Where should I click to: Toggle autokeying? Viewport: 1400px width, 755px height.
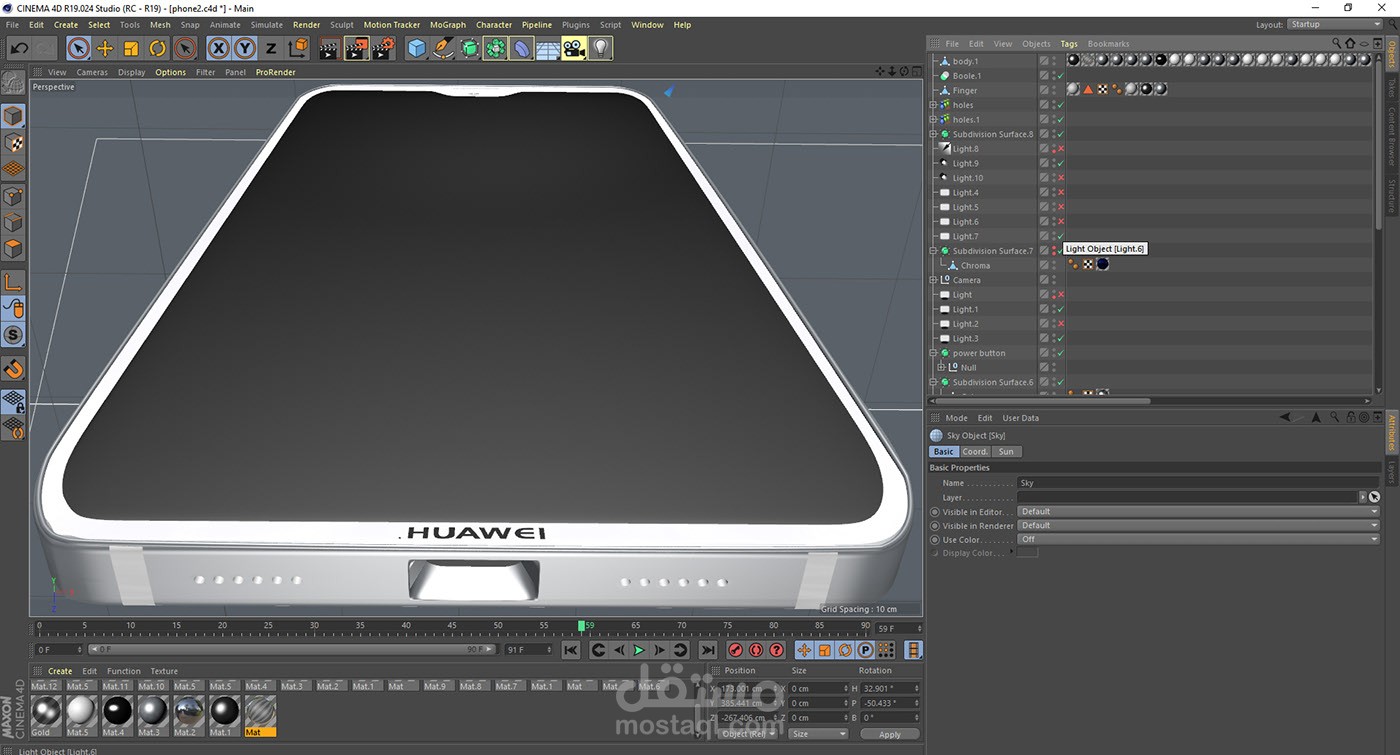(756, 650)
